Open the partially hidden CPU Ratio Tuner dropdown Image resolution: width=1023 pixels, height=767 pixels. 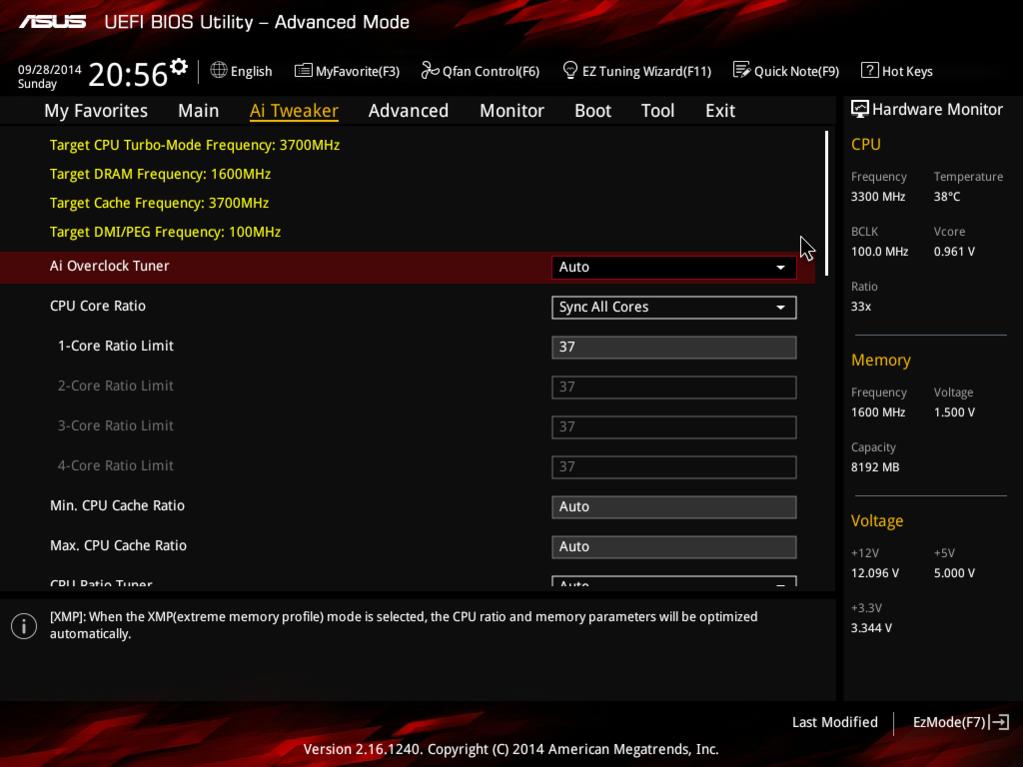pos(673,581)
